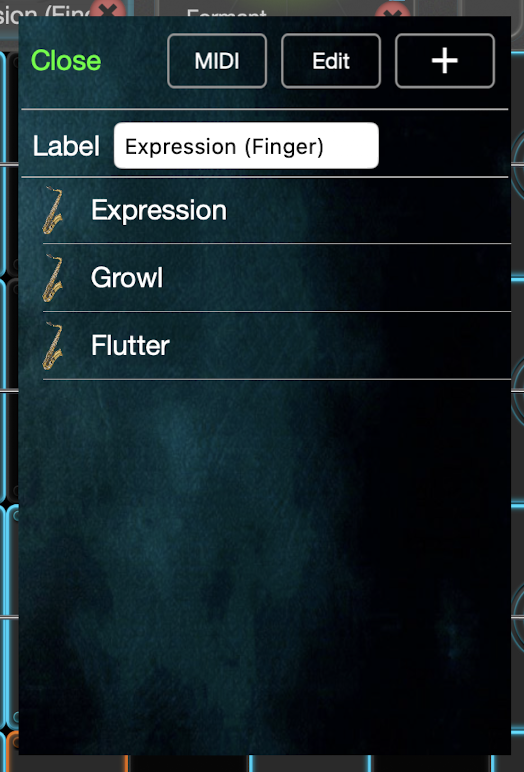
Task: Click the empty list area below Flutter
Action: [266, 566]
